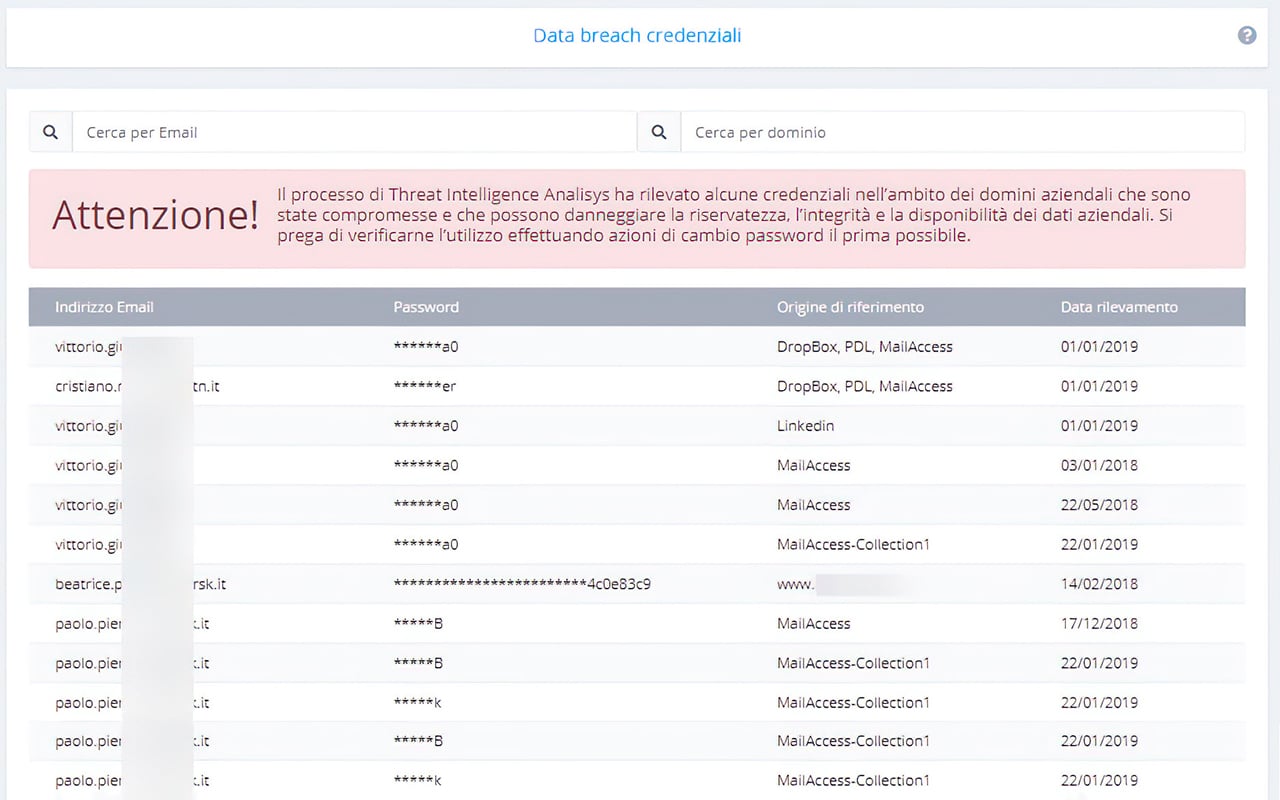The image size is (1280, 800).
Task: Select the beatrice email address cell
Action: coord(141,584)
